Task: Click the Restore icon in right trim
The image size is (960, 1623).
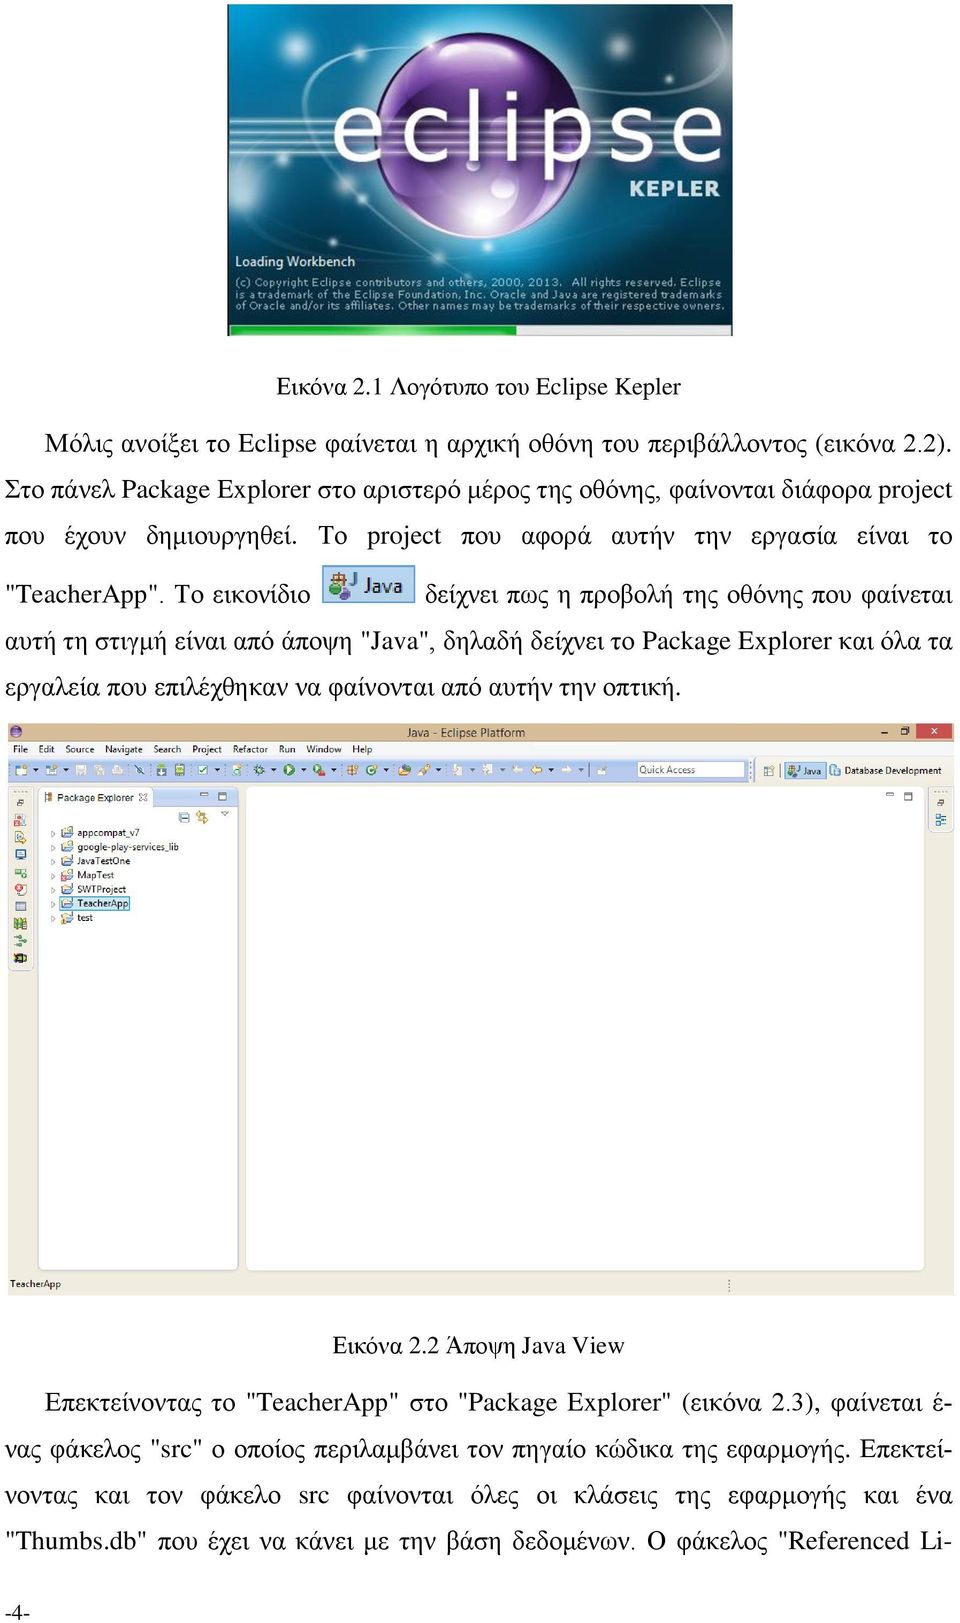Action: coord(941,802)
